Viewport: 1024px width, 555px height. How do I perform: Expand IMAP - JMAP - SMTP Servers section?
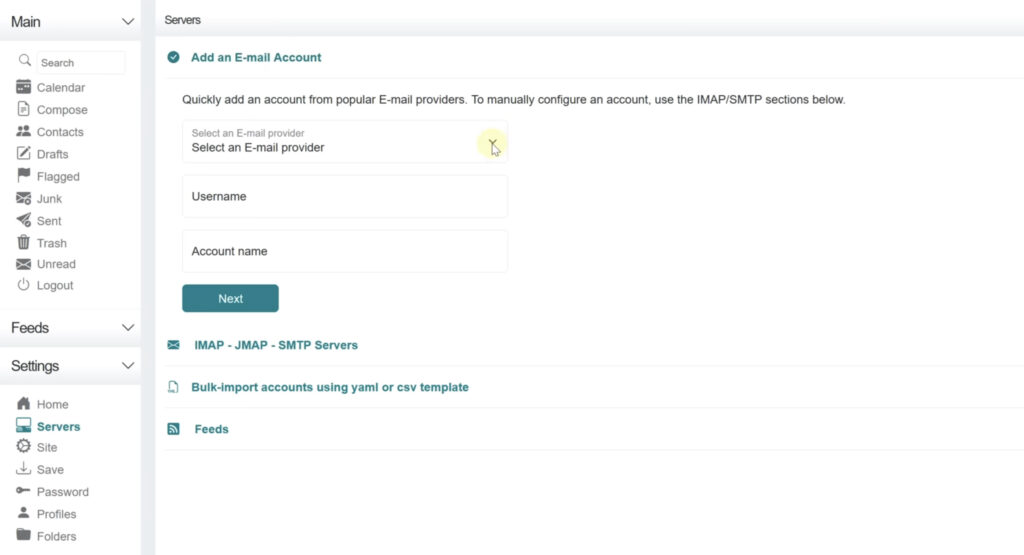click(x=275, y=345)
